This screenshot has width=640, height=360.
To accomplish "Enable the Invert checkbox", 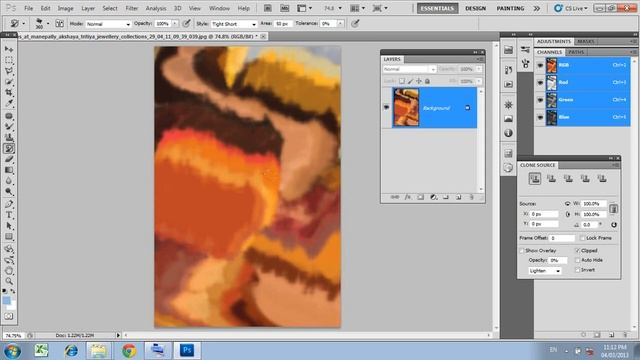I will click(x=578, y=270).
